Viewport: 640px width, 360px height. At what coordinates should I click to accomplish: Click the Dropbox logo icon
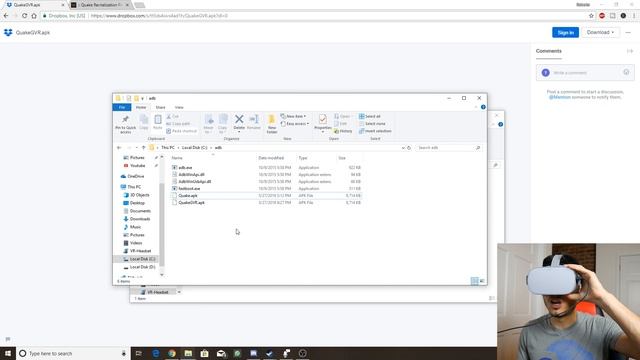(x=8, y=32)
